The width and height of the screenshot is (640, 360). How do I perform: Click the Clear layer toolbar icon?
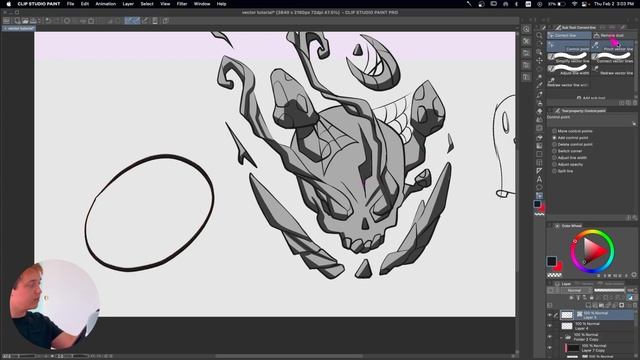point(67,20)
